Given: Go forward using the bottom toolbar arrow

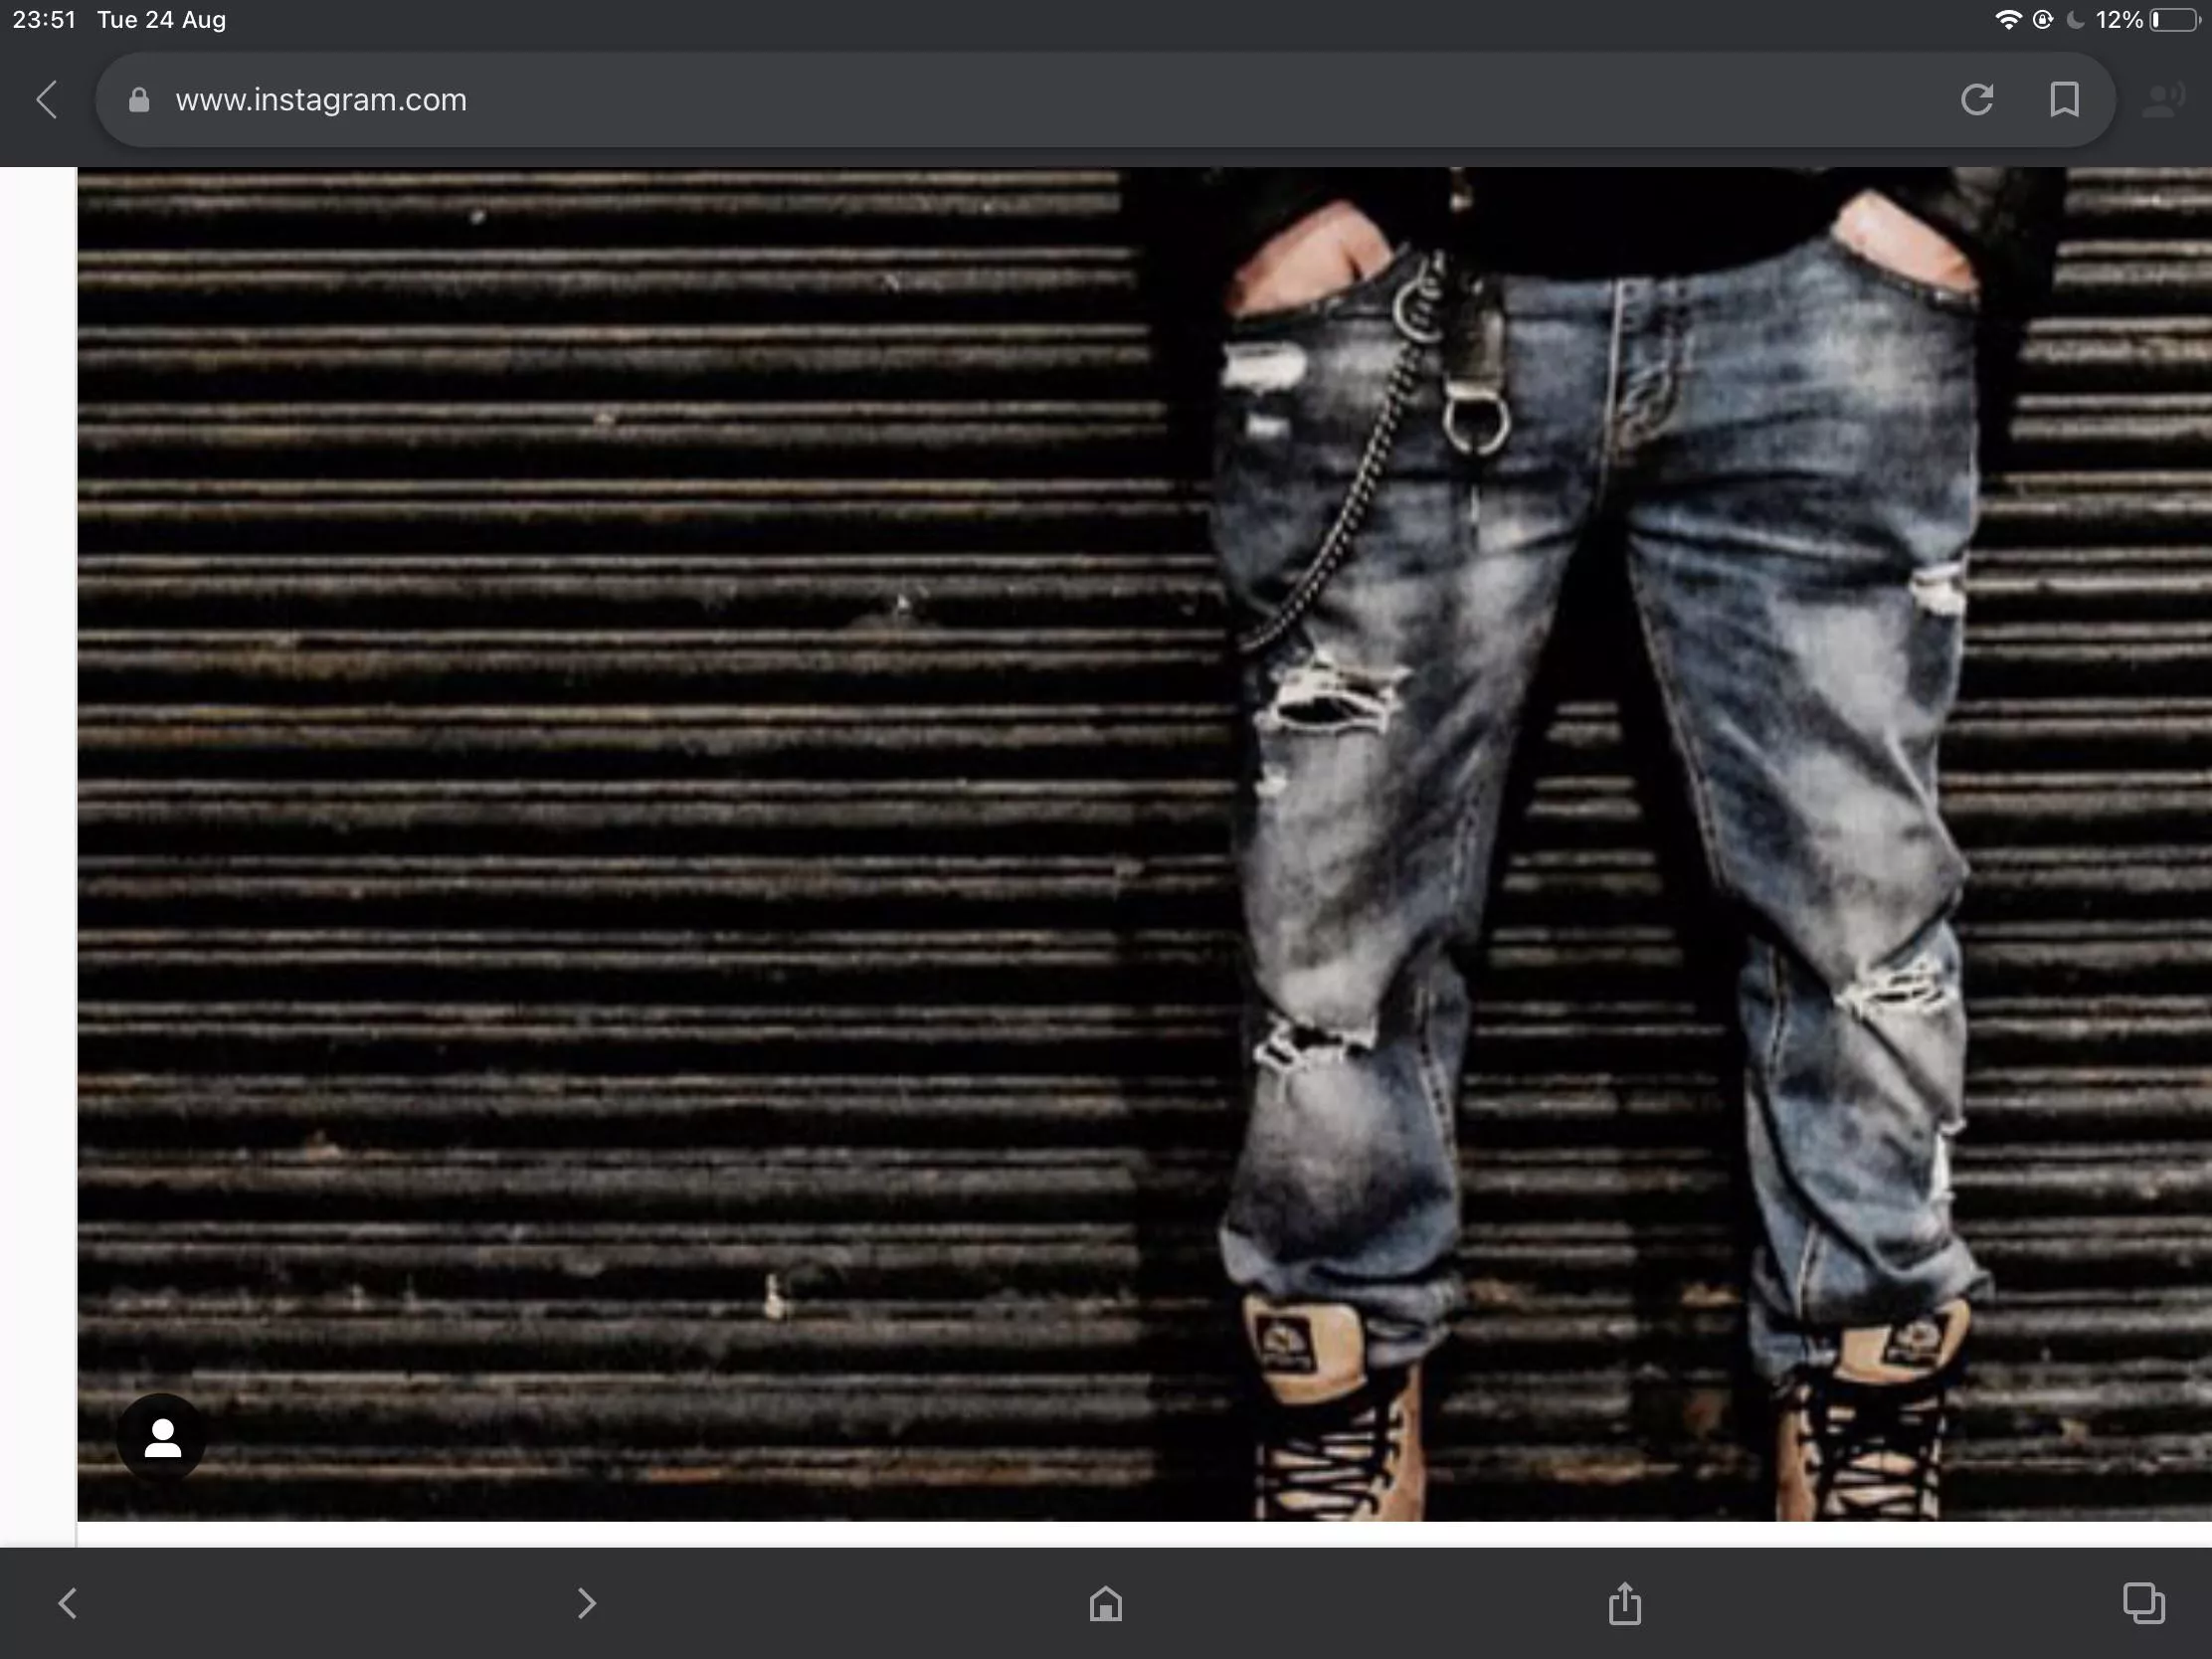Looking at the screenshot, I should pos(587,1604).
